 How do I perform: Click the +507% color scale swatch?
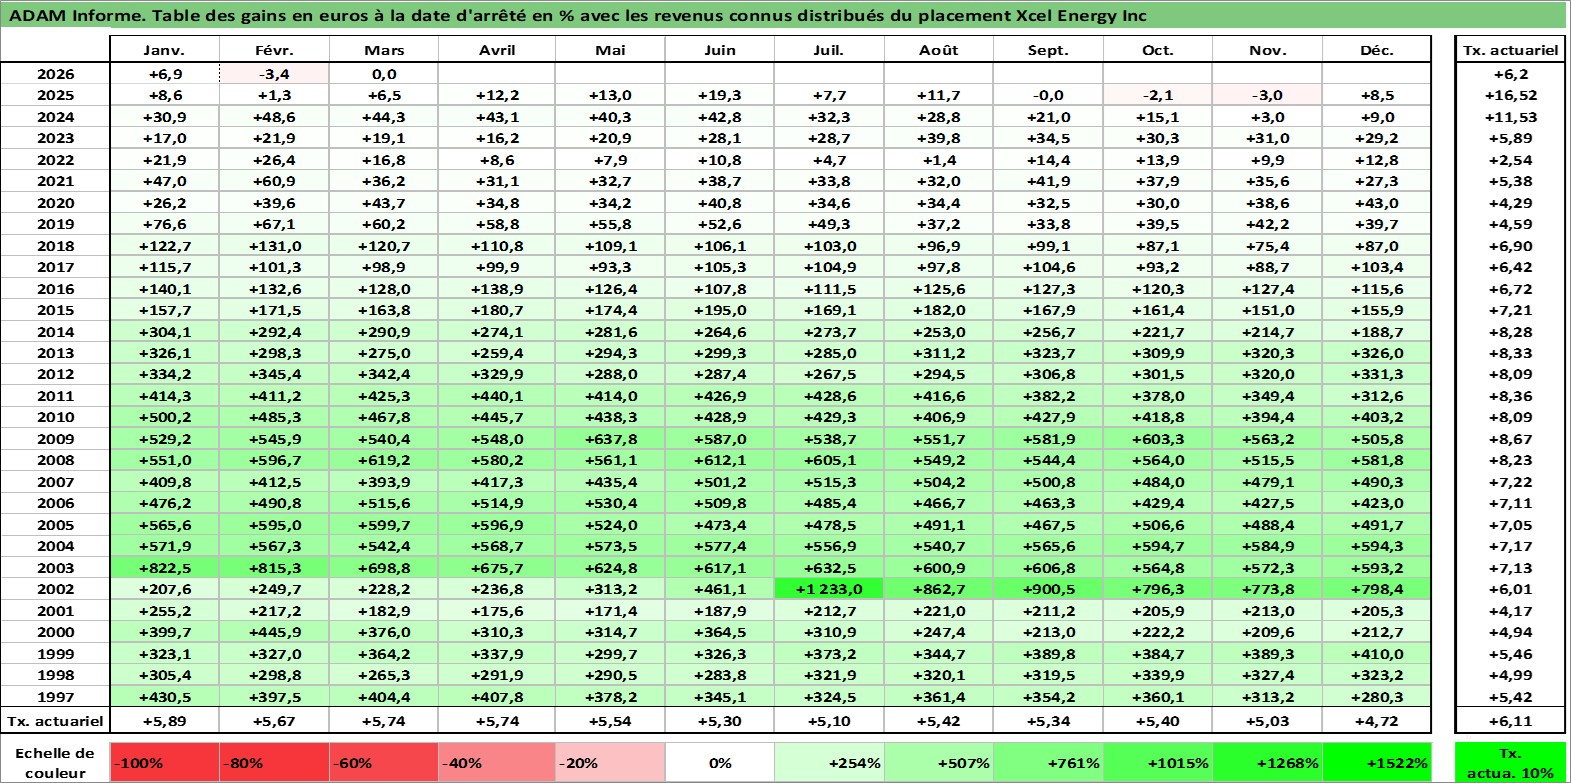(939, 763)
